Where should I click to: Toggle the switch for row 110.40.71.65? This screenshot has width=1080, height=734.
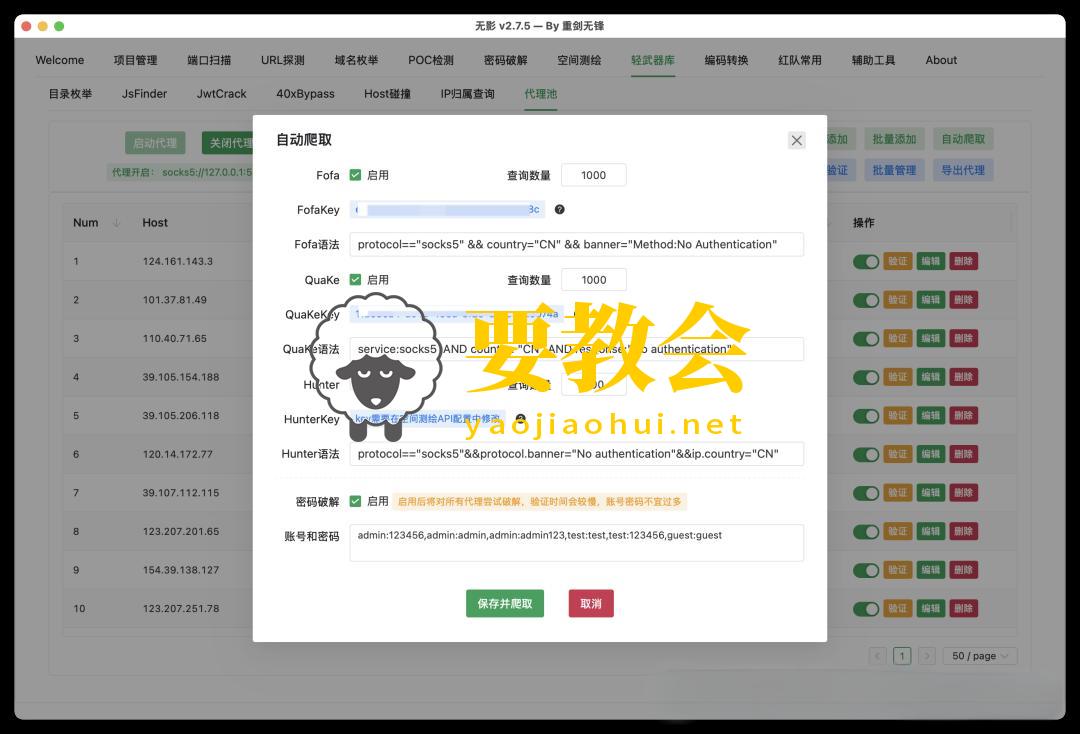pyautogui.click(x=866, y=339)
